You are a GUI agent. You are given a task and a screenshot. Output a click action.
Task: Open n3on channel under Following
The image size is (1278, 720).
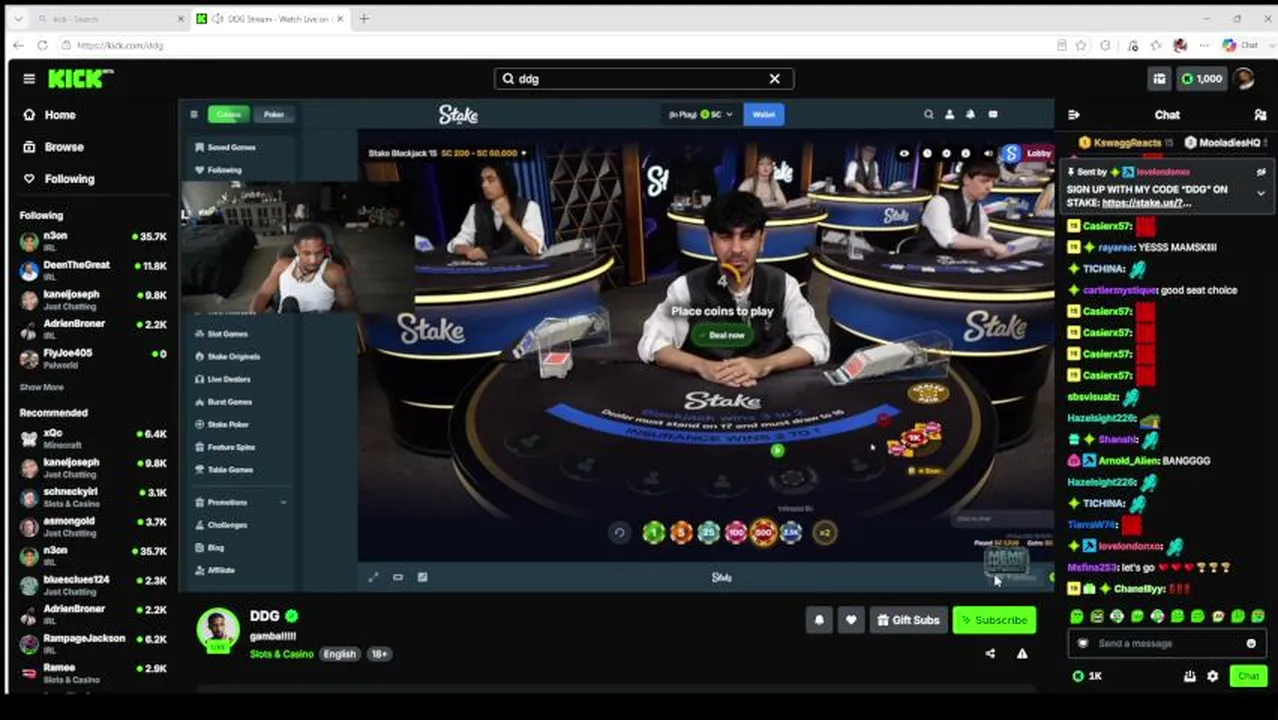[x=93, y=241]
